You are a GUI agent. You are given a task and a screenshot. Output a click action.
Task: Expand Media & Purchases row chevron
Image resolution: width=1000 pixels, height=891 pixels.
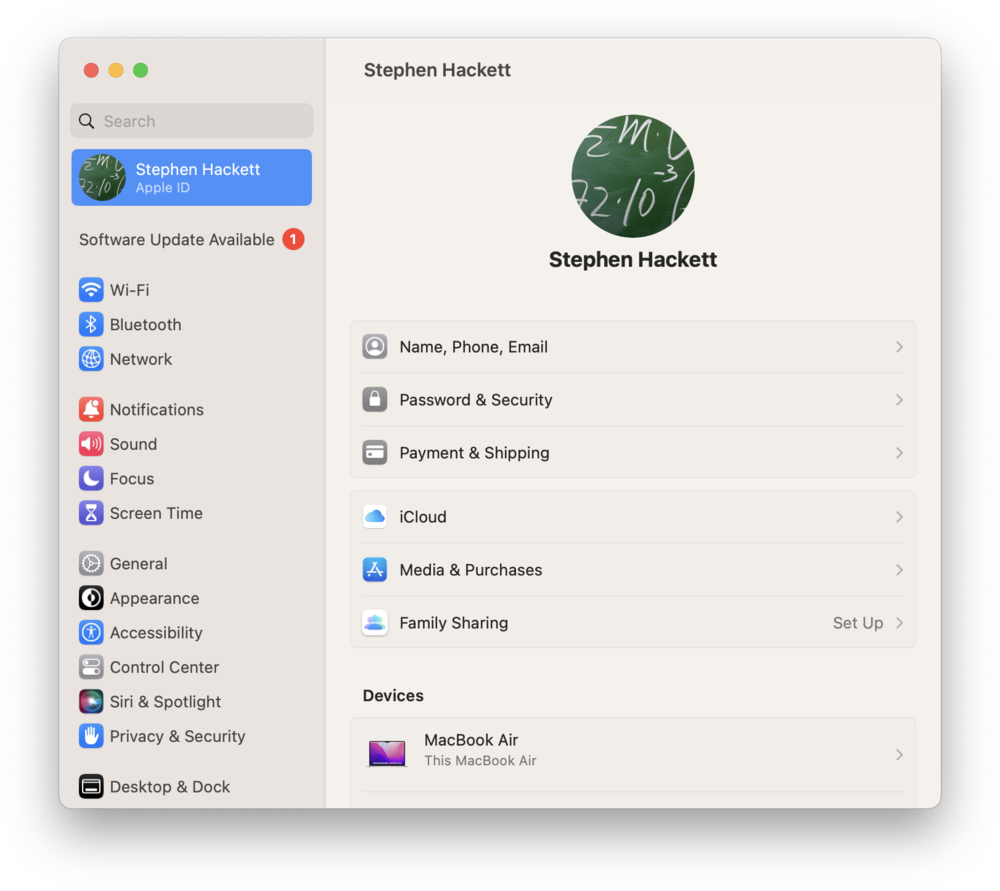pos(899,569)
